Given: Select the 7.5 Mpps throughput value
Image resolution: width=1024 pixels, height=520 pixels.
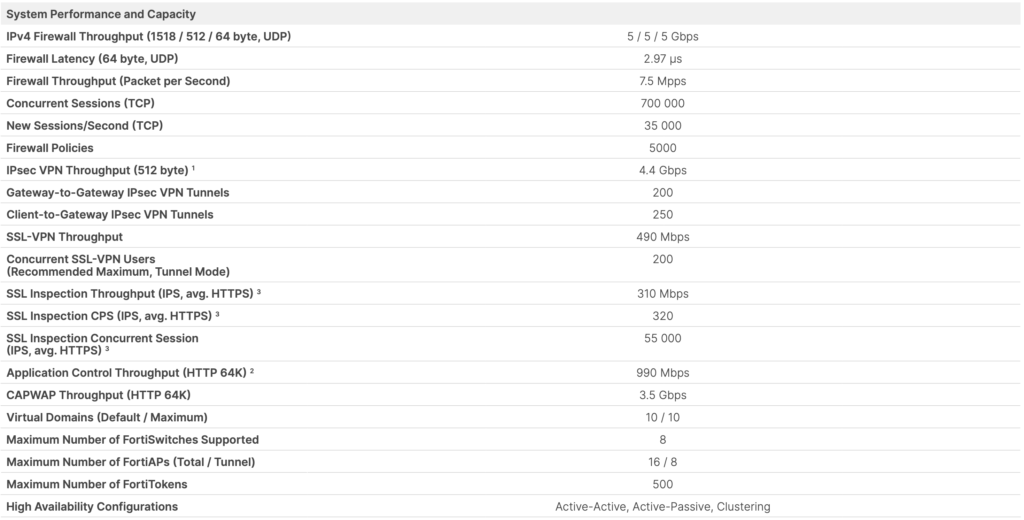Looking at the screenshot, I should pyautogui.click(x=663, y=81).
